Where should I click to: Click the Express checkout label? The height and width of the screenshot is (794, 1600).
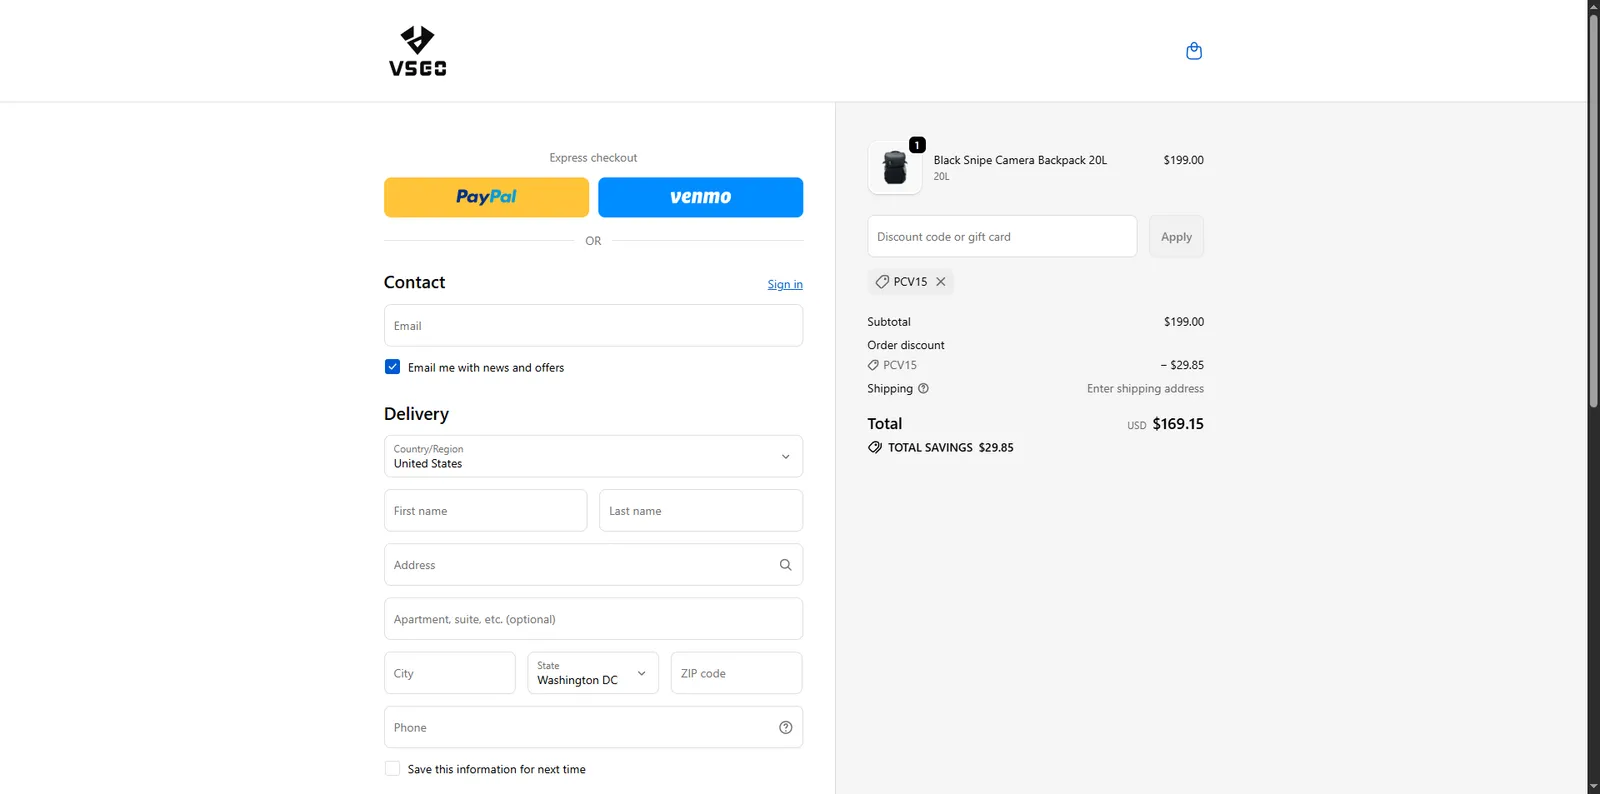[x=593, y=158]
